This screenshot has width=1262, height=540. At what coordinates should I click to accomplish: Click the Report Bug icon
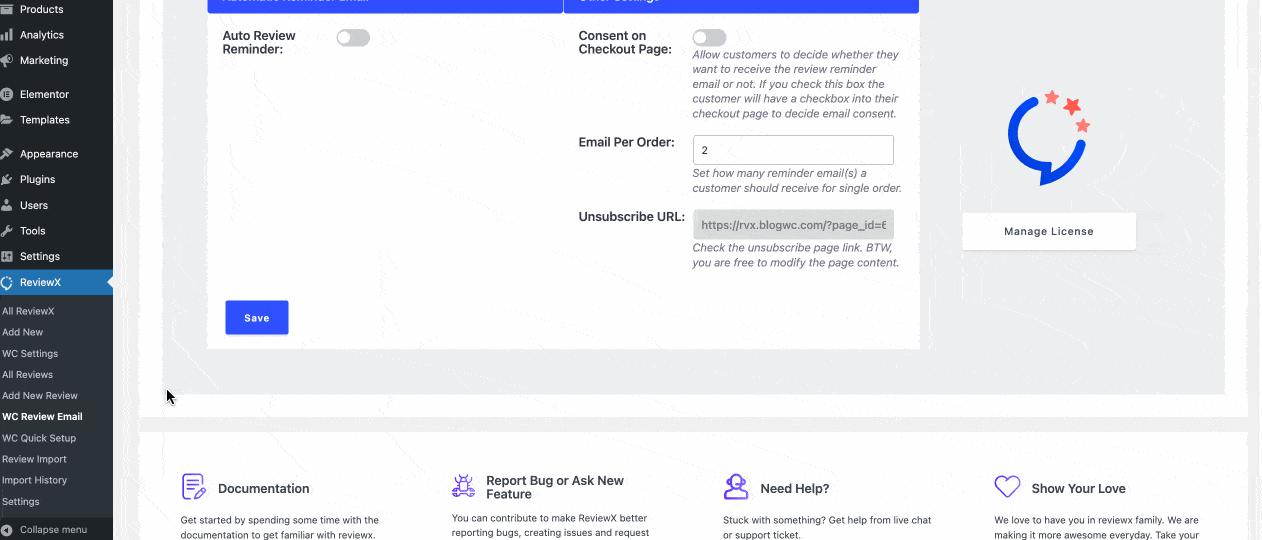click(463, 487)
